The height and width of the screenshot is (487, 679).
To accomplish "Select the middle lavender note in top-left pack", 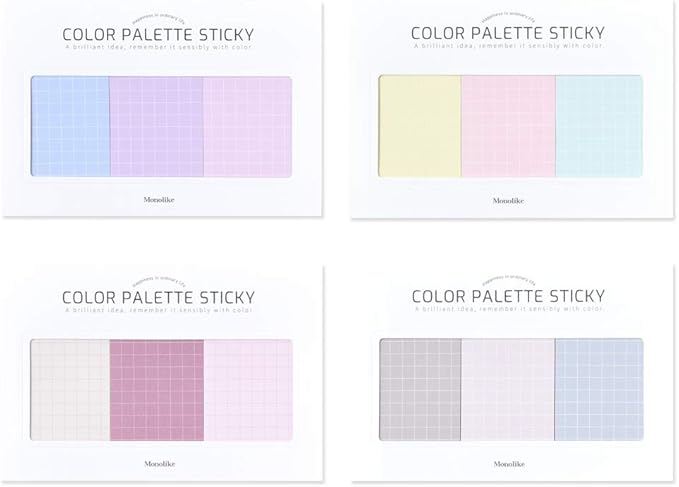I will point(155,125).
